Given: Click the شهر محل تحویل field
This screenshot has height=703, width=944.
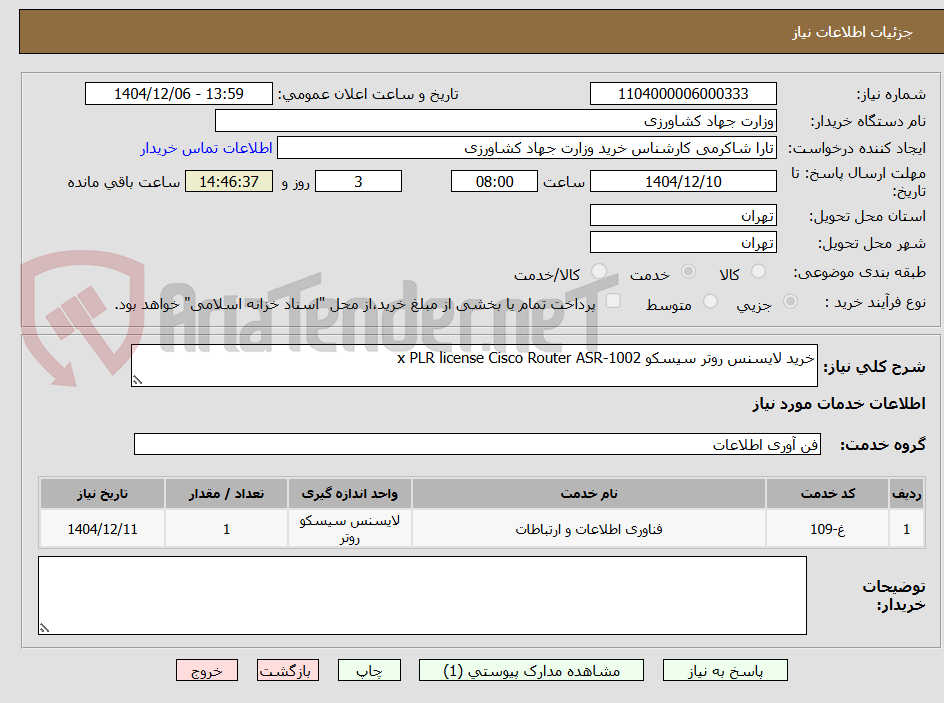Looking at the screenshot, I should 683,243.
